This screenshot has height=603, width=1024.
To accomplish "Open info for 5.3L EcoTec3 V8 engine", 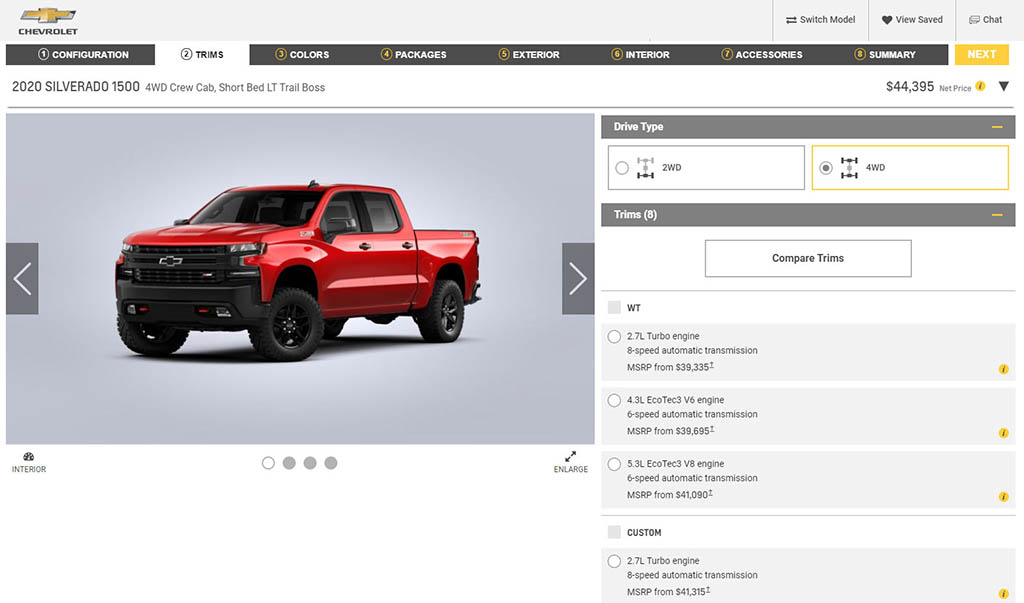I will tap(1003, 497).
